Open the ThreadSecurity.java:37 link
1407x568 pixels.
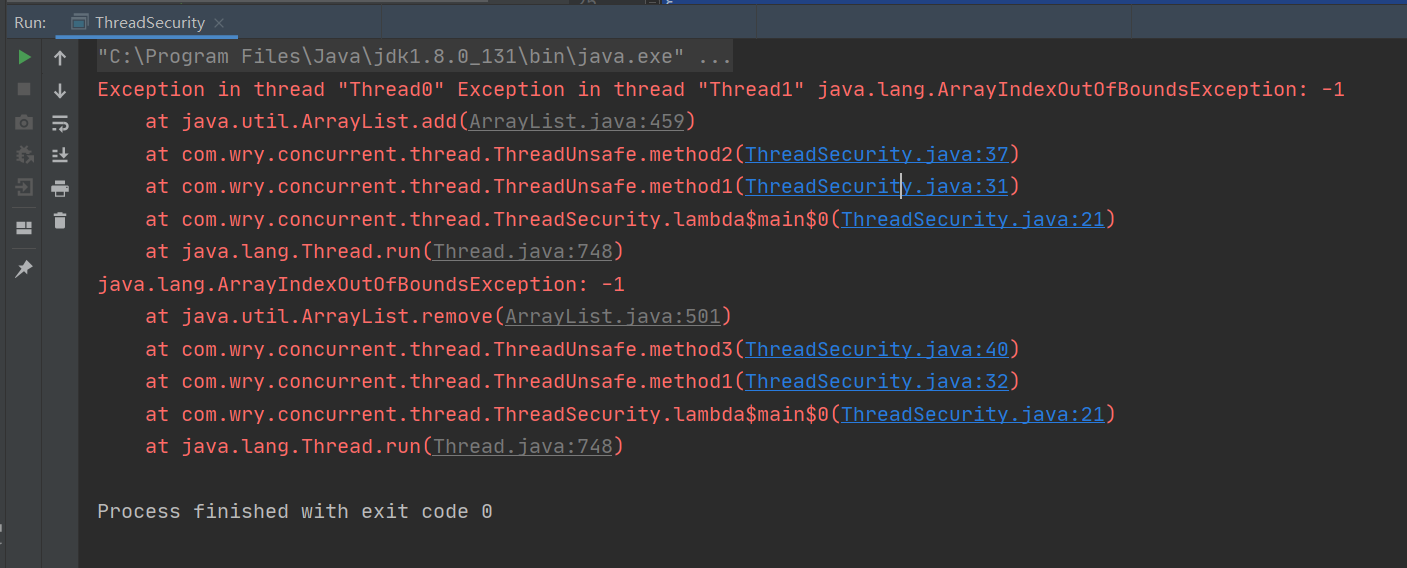click(877, 154)
